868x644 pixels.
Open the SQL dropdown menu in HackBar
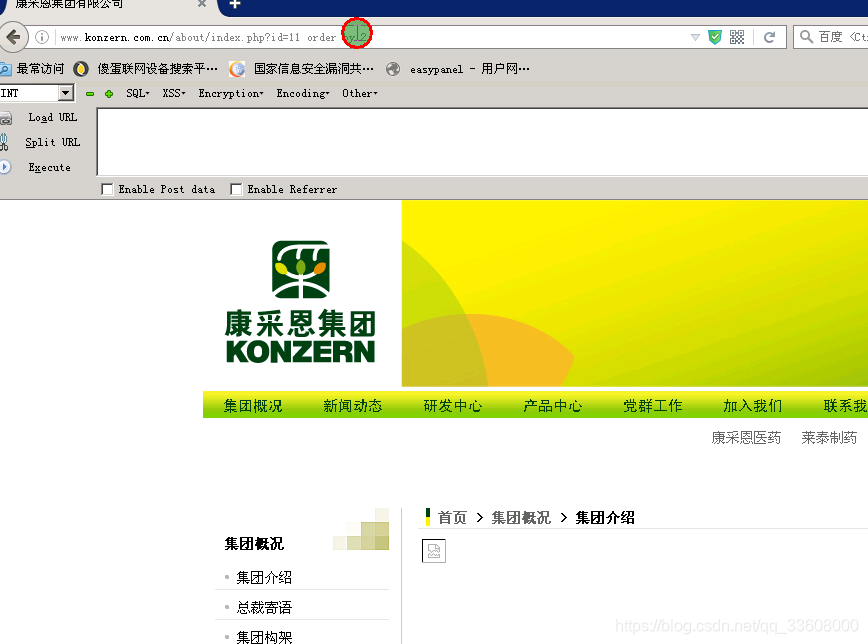(134, 93)
